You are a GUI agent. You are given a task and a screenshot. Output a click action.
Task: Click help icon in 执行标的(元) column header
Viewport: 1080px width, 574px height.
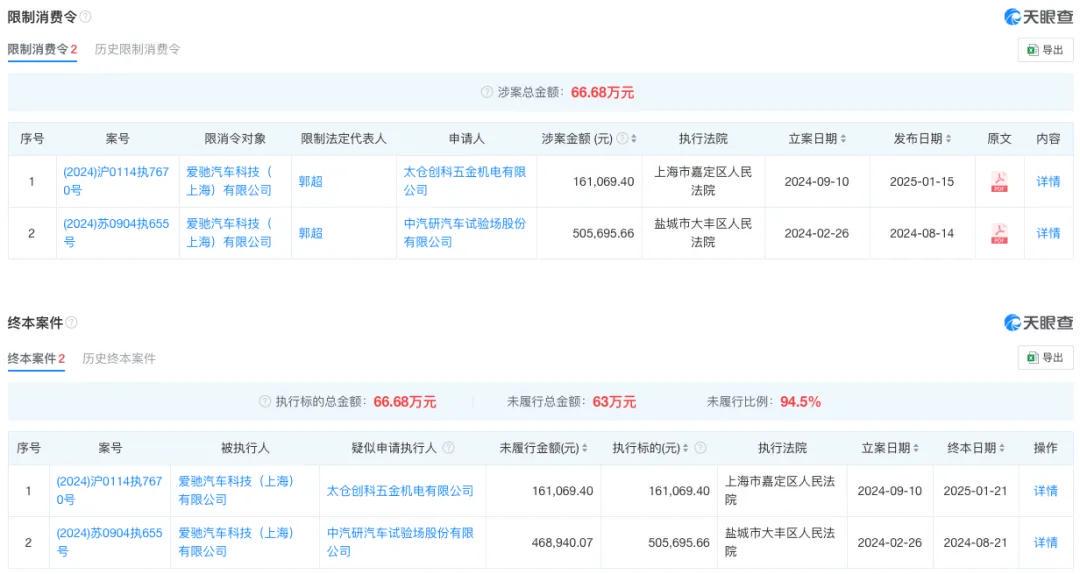pyautogui.click(x=700, y=448)
